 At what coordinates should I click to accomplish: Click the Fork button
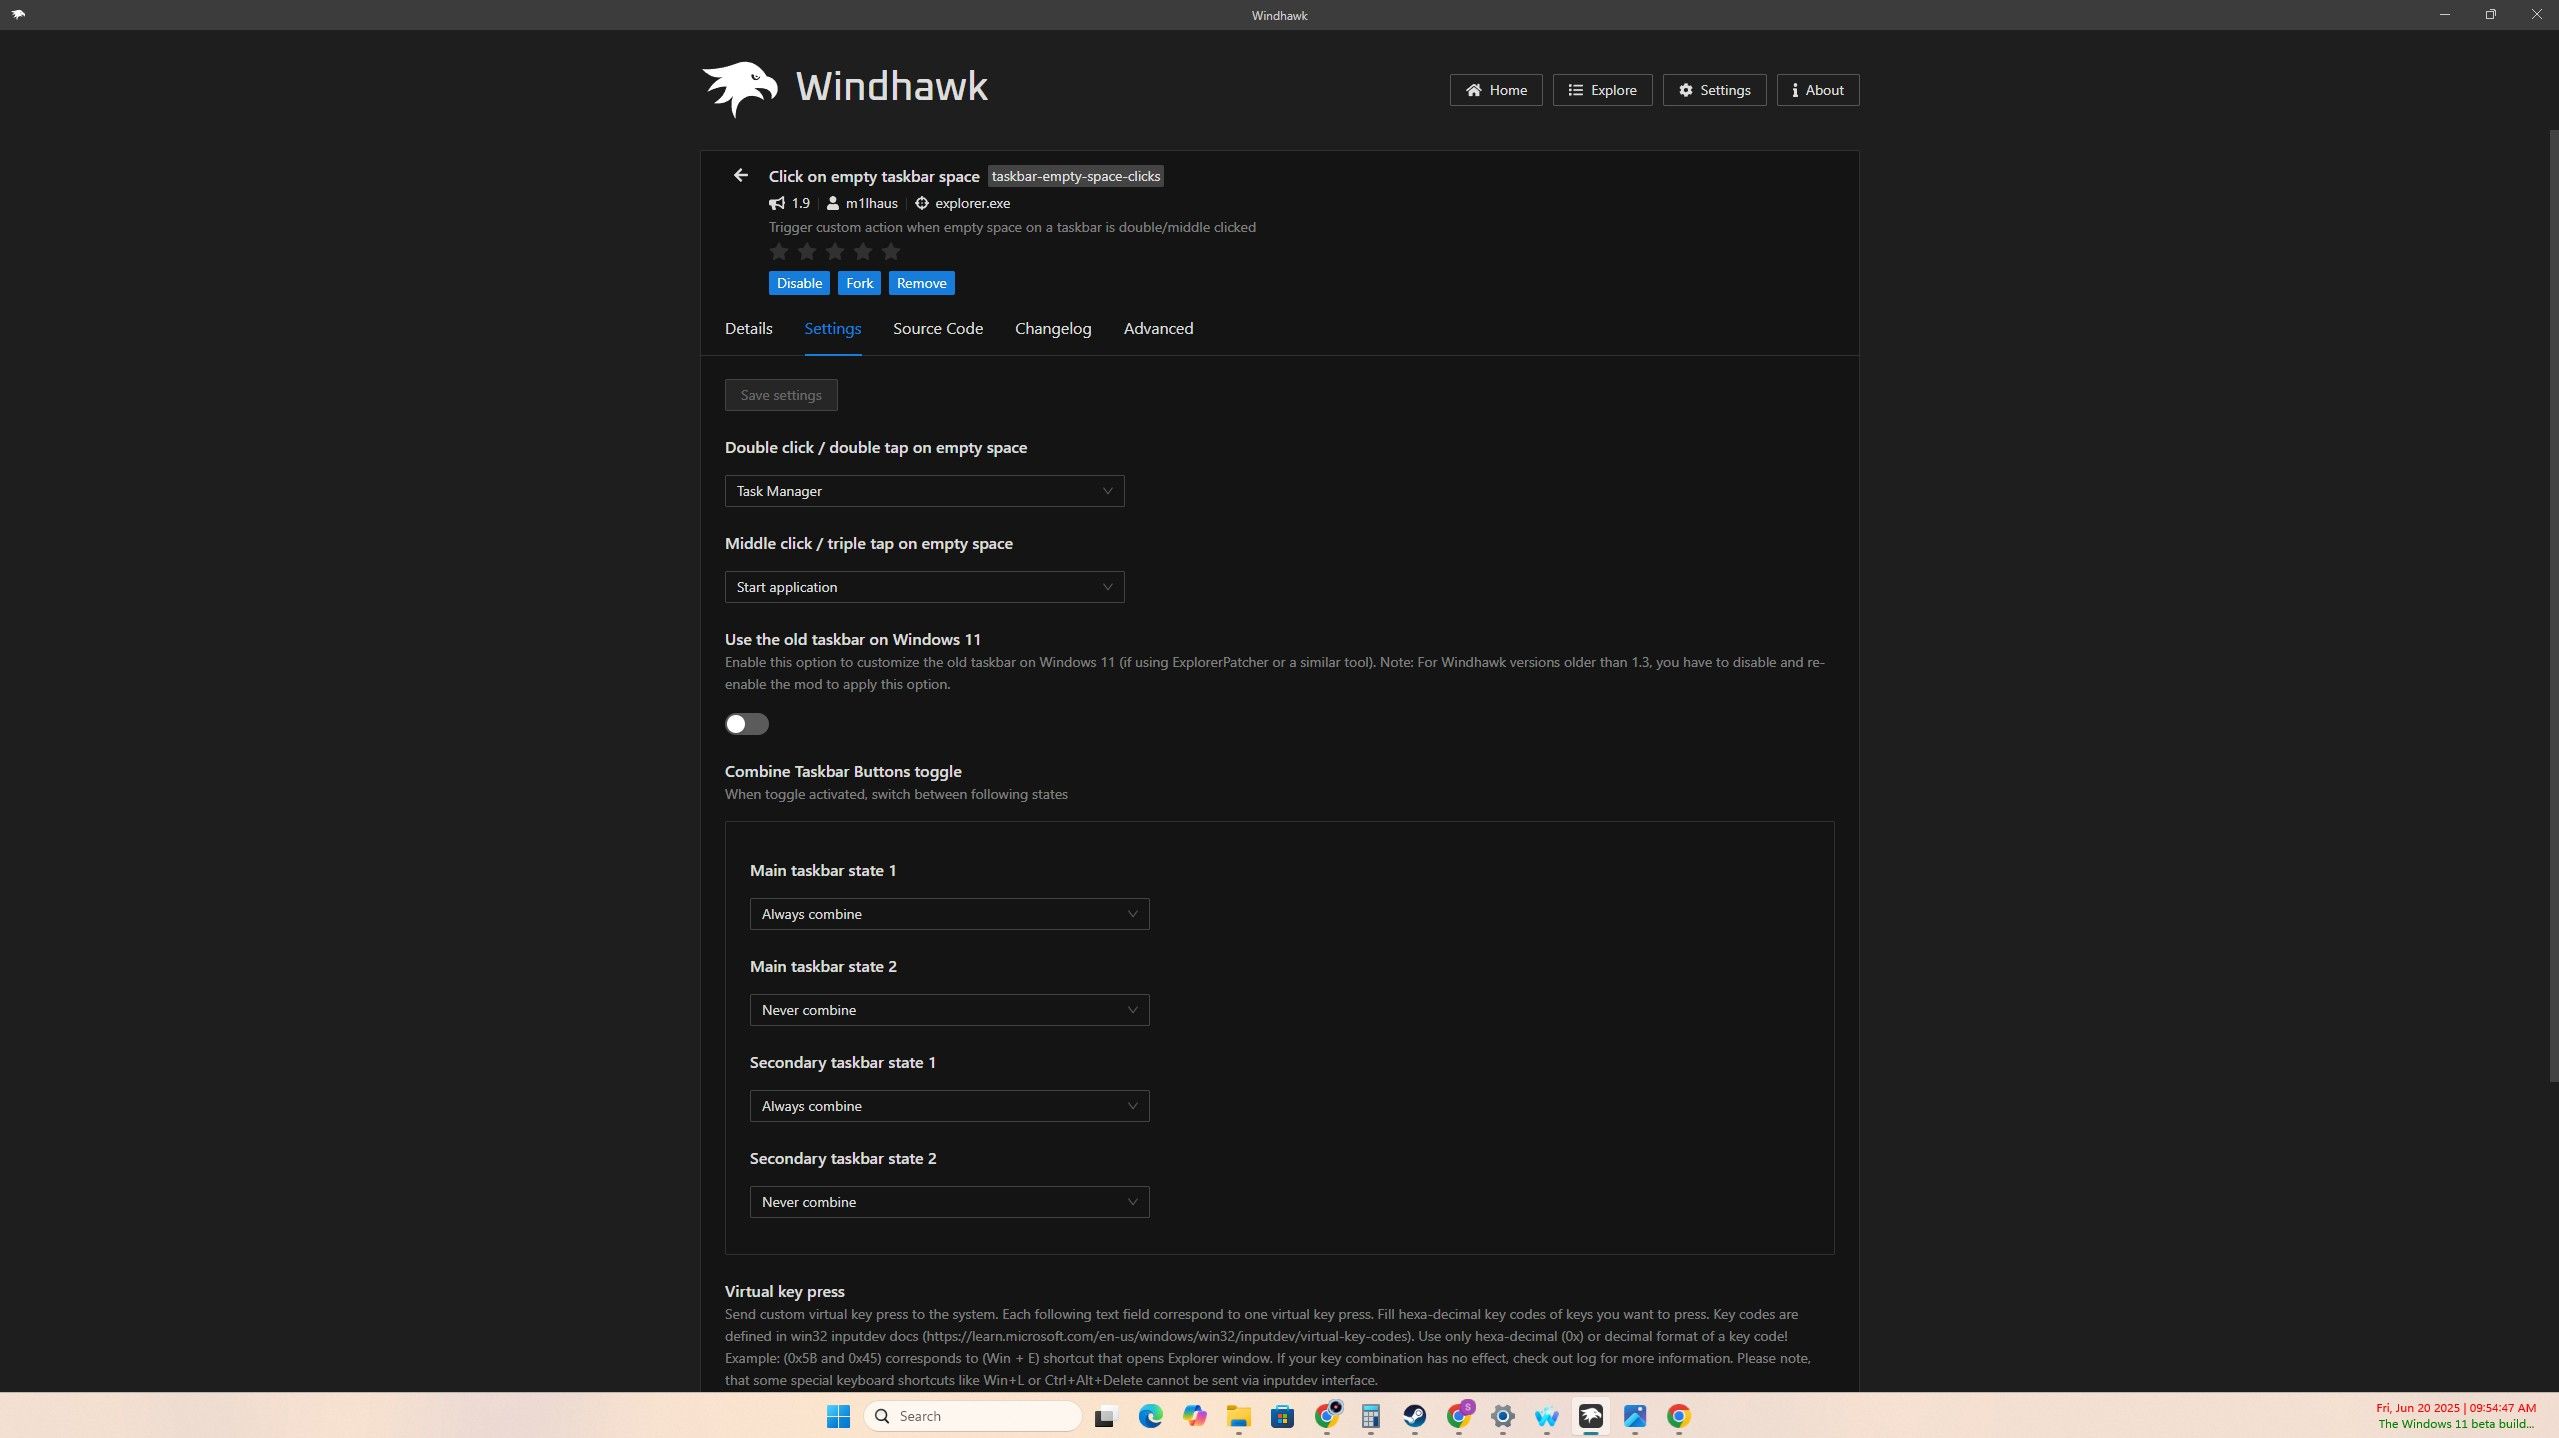point(859,283)
